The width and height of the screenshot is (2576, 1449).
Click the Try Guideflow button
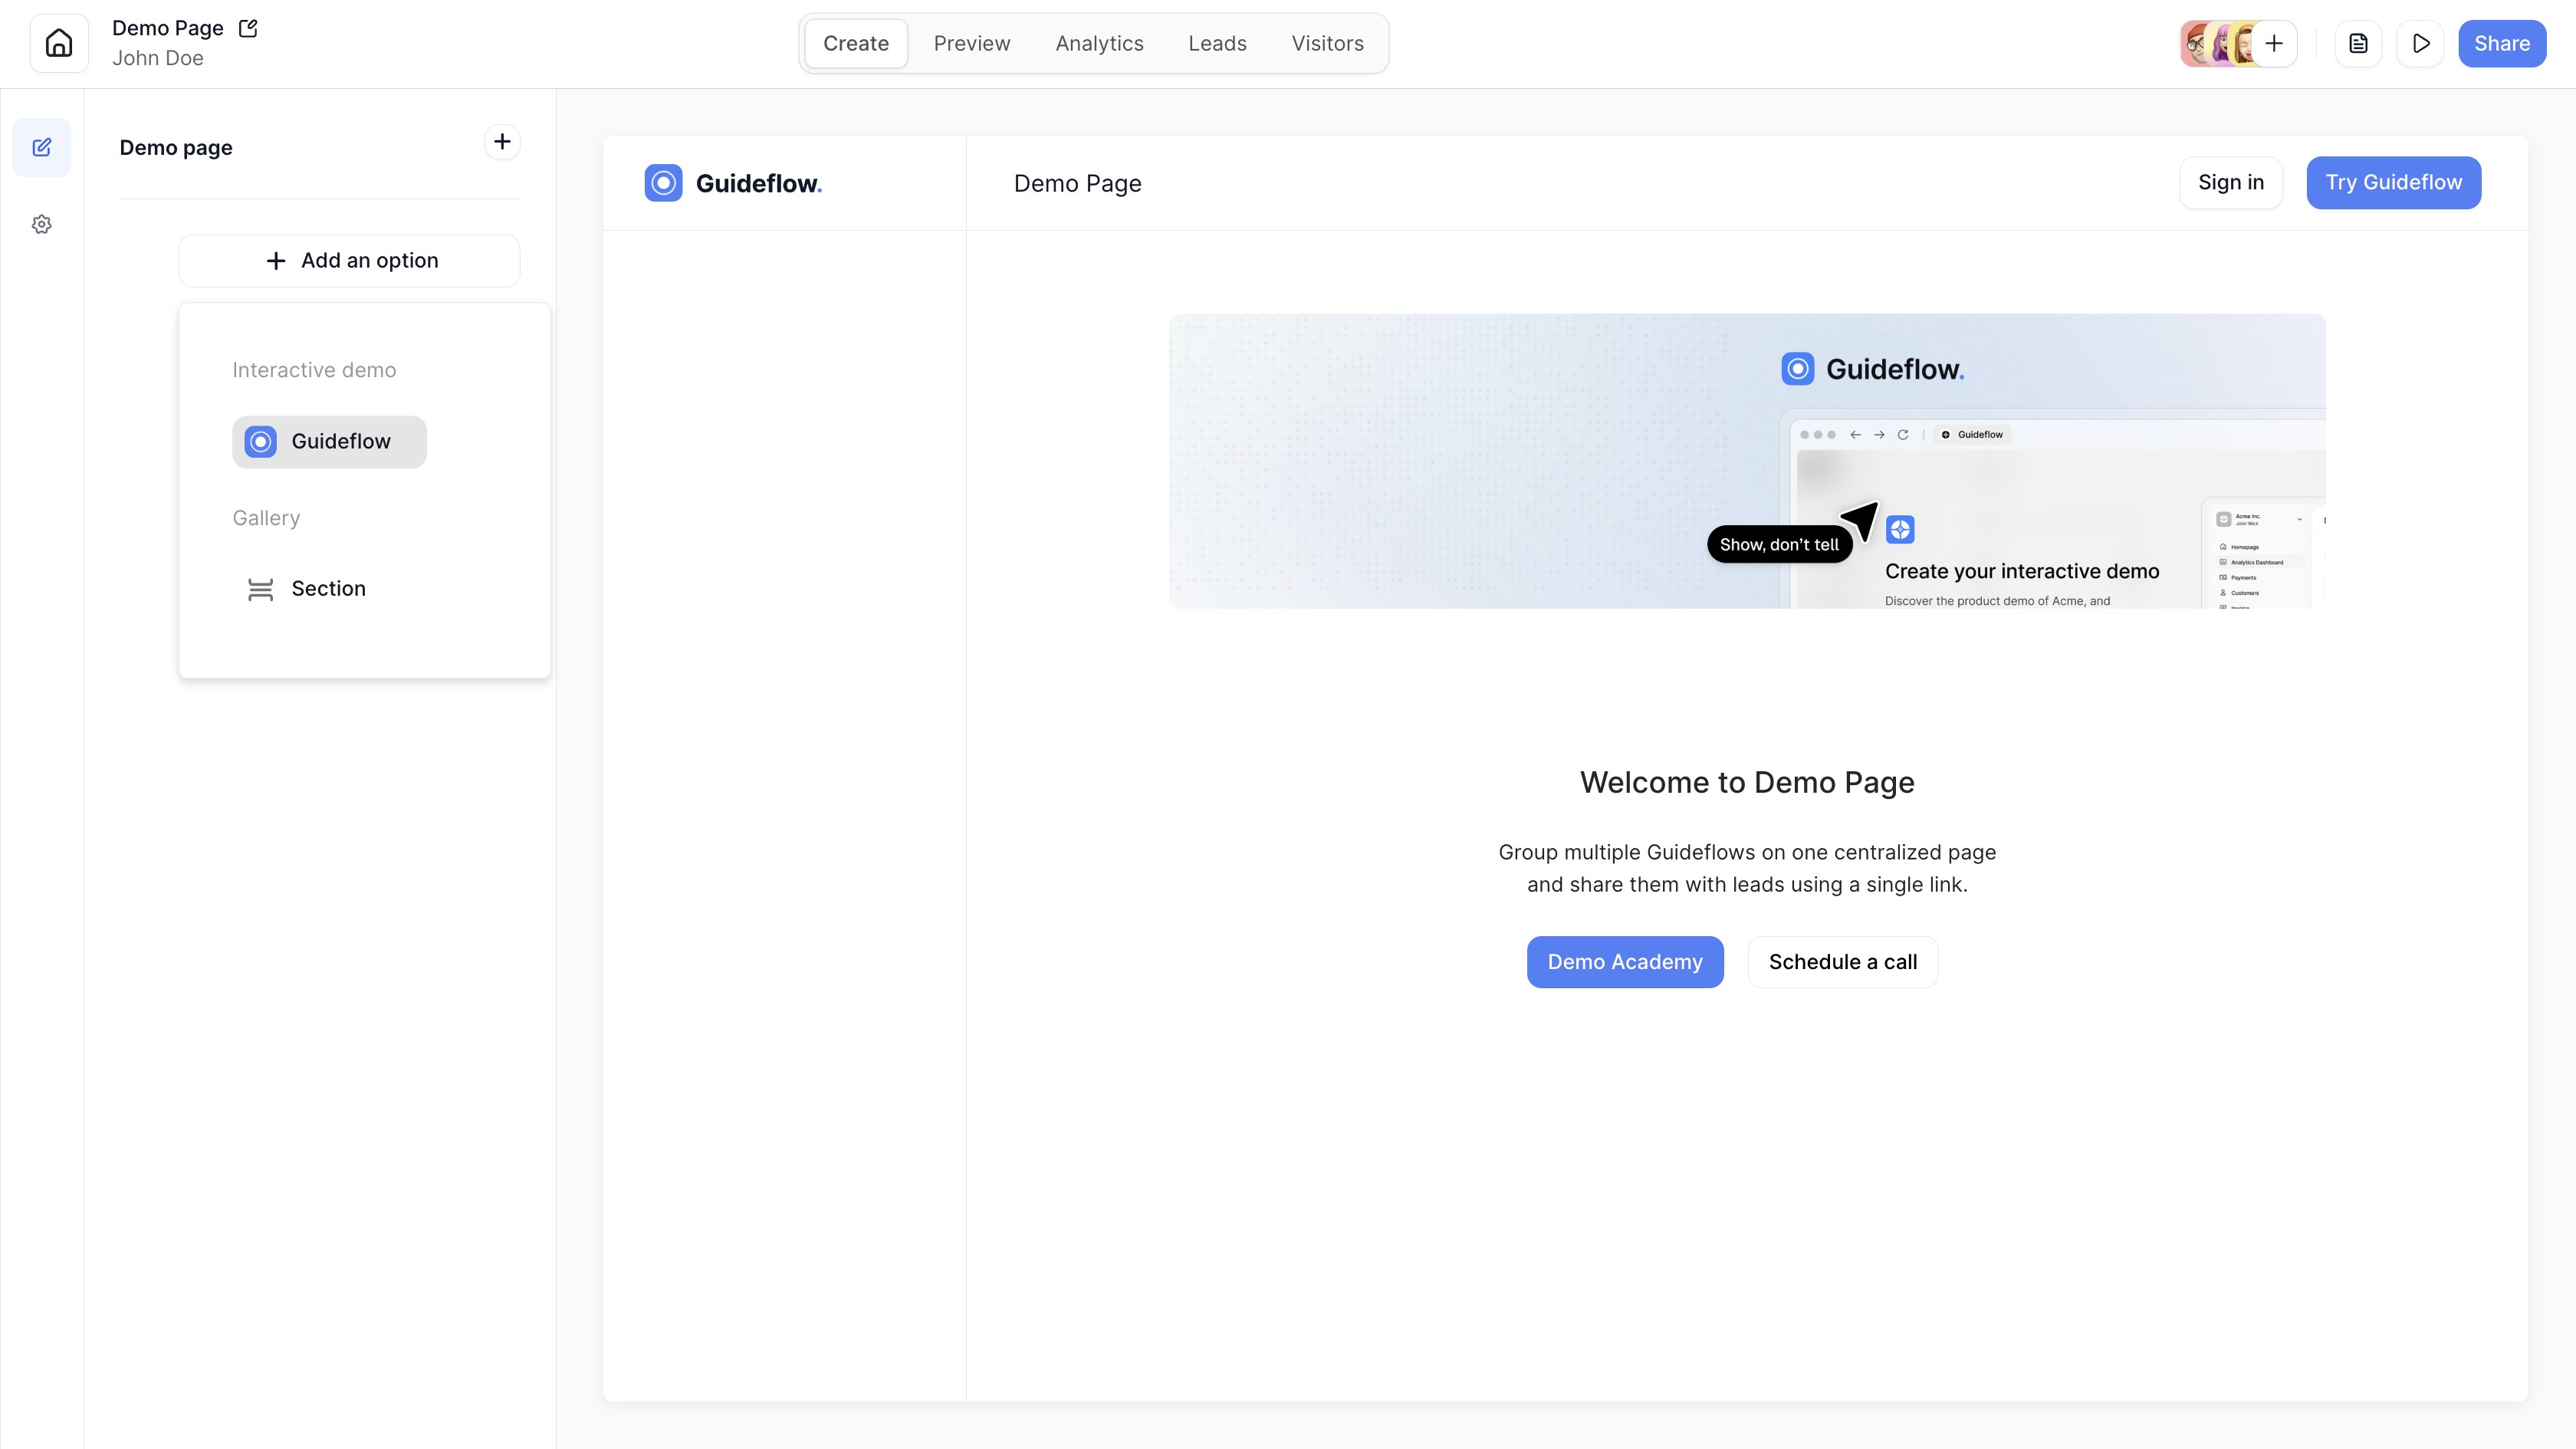(x=2393, y=182)
